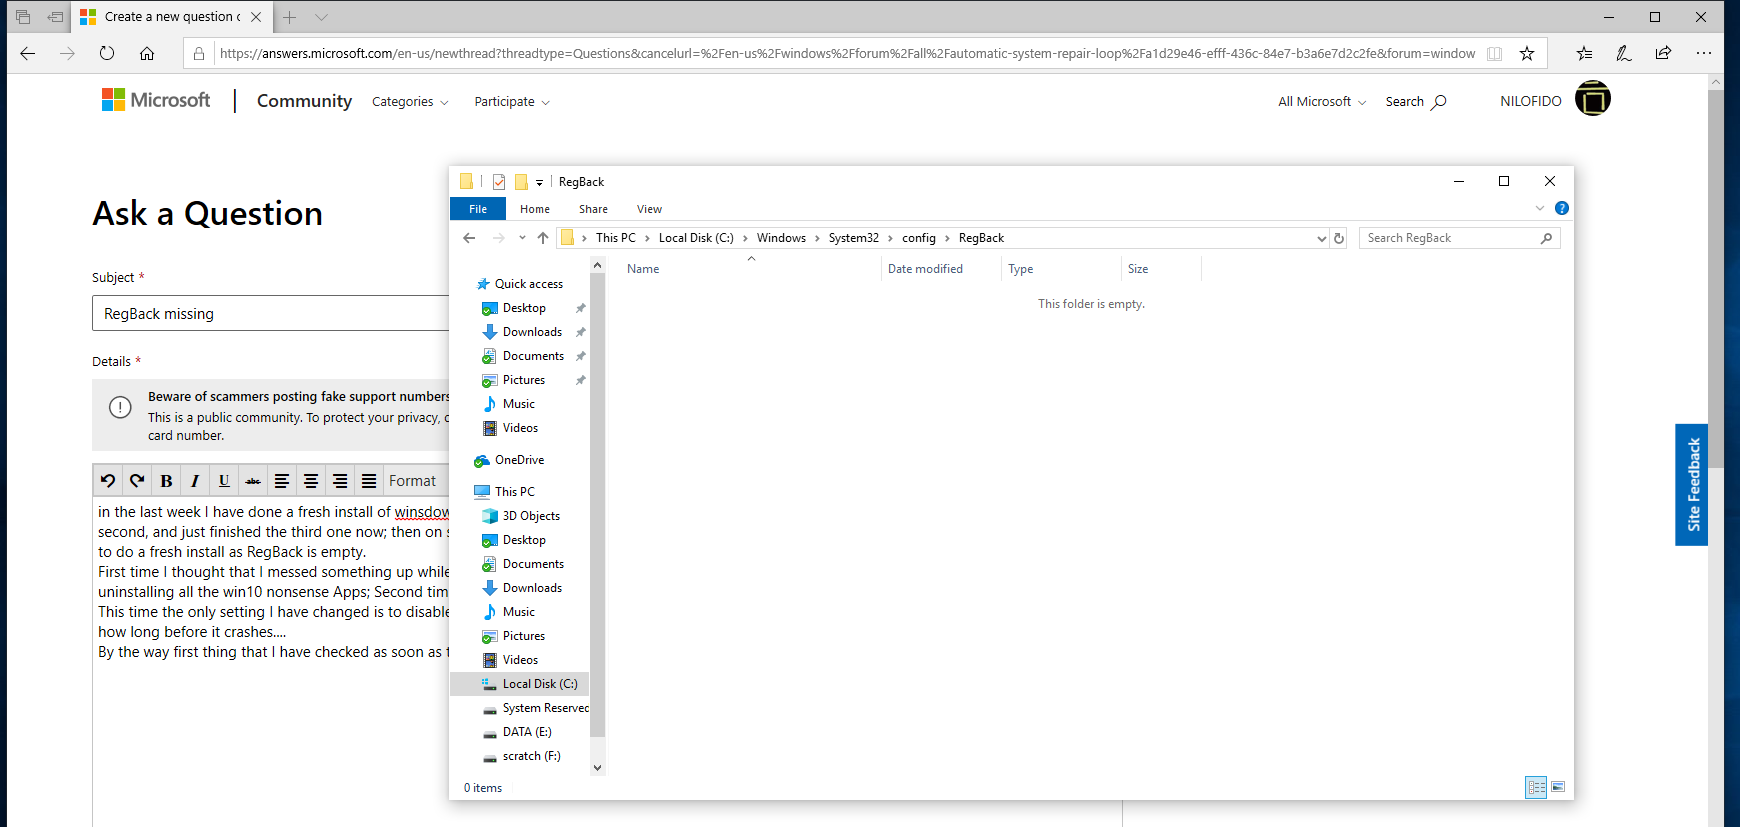
Task: Open the Edge favorites hub icon
Action: [1585, 54]
